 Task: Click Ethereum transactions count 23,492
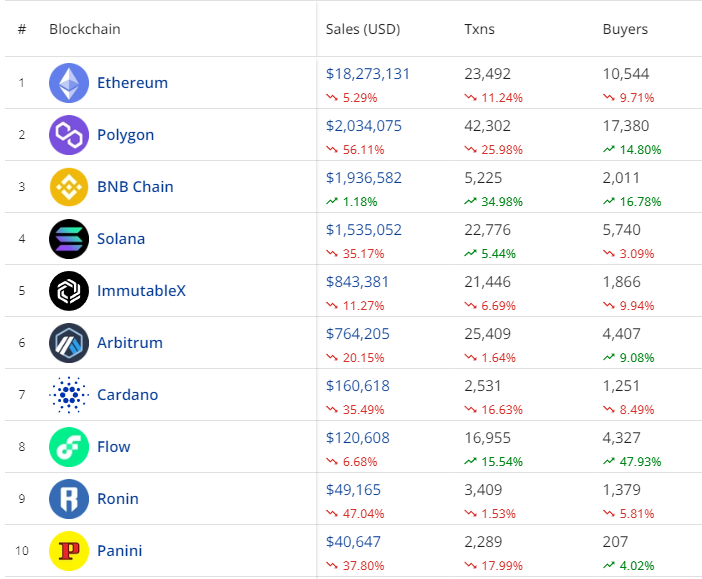pyautogui.click(x=488, y=73)
